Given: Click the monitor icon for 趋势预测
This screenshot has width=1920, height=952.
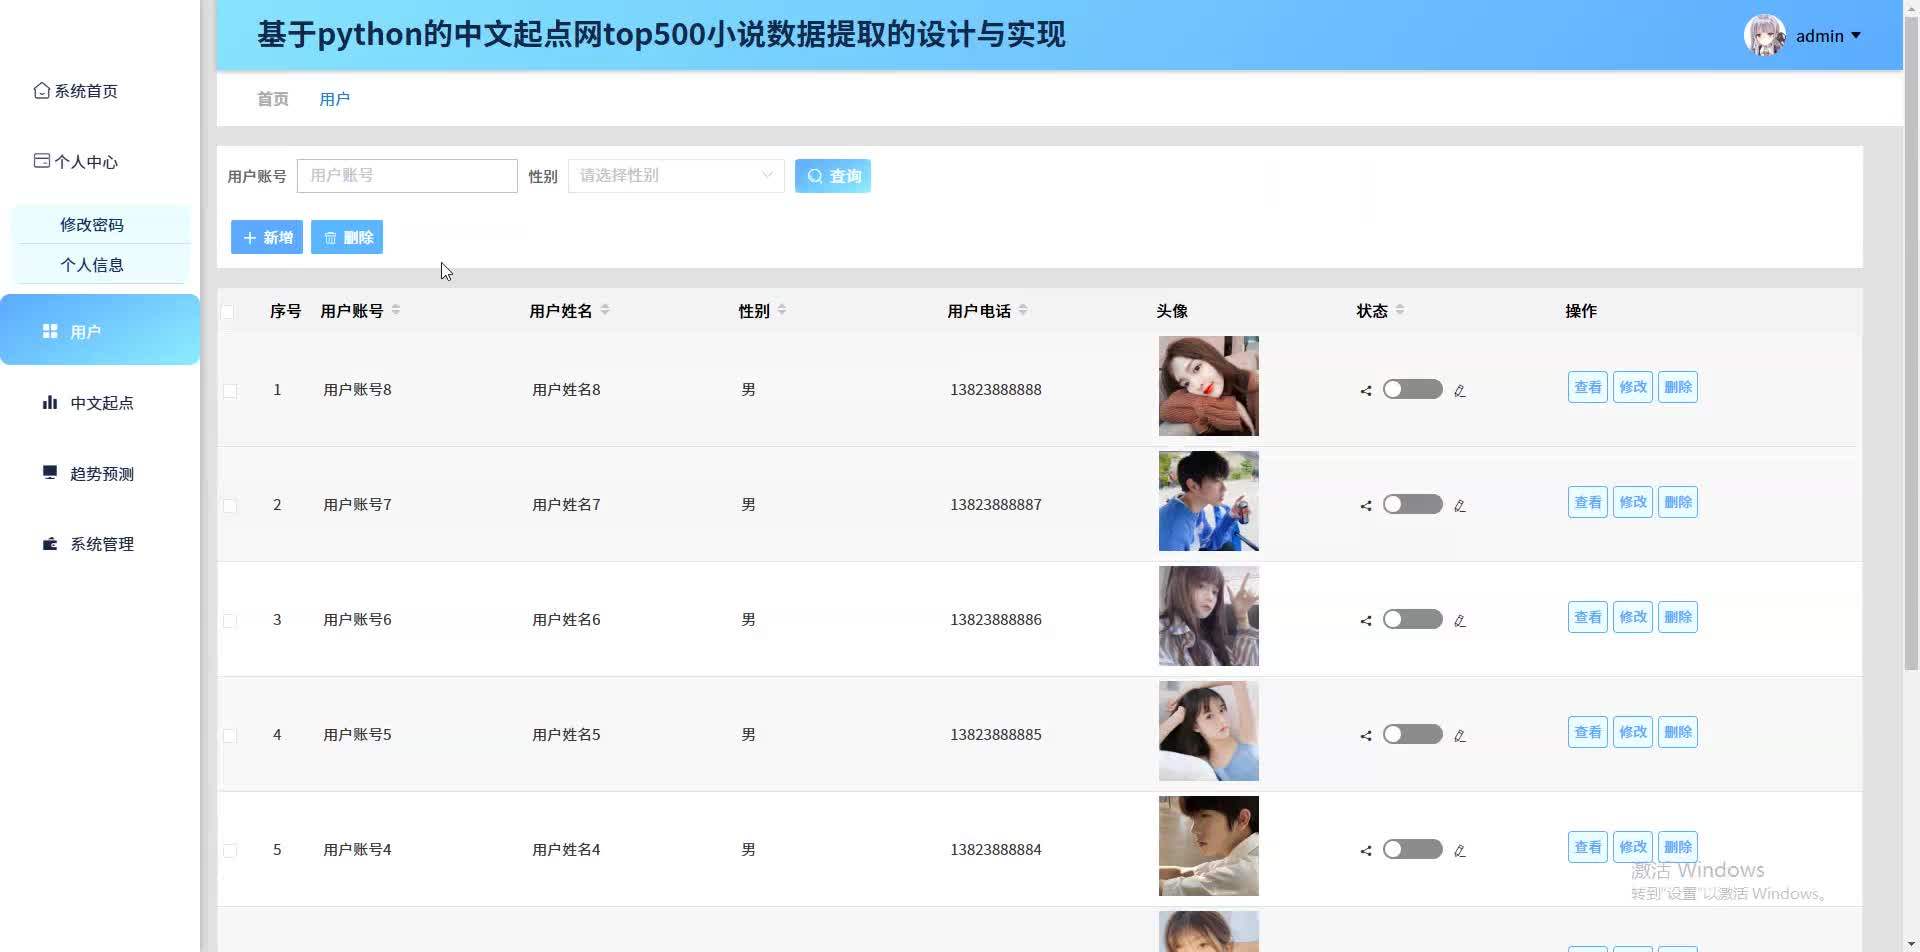Looking at the screenshot, I should click(50, 473).
